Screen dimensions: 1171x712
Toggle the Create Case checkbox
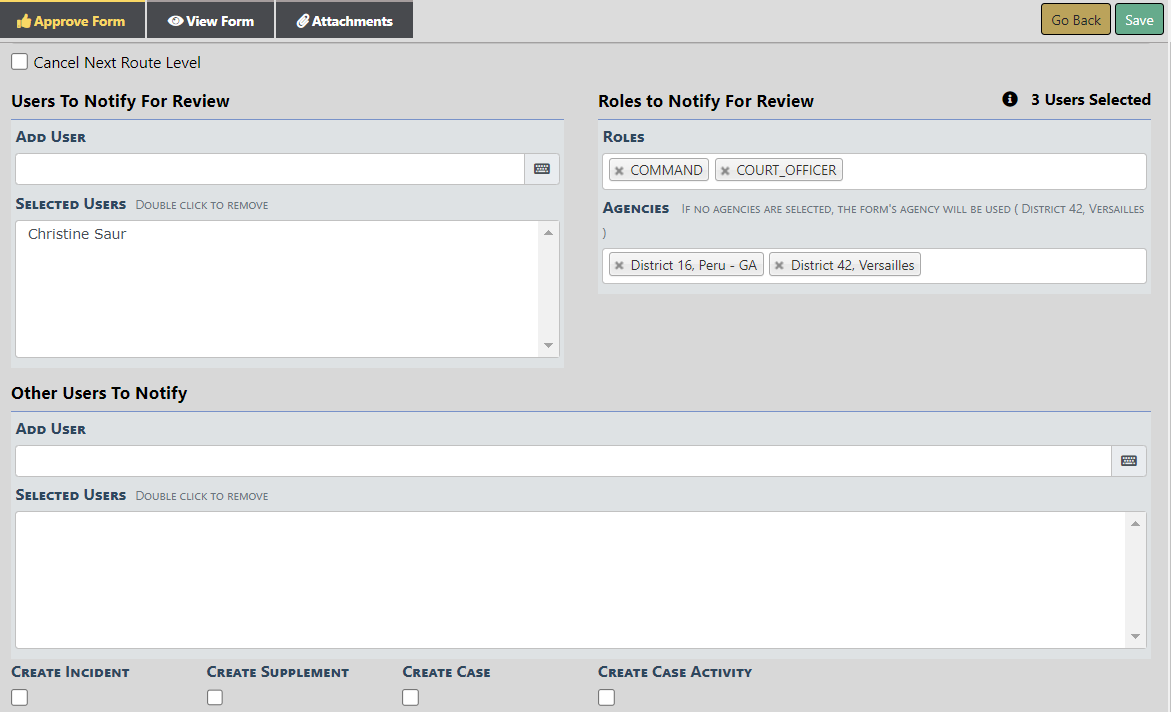pyautogui.click(x=411, y=698)
